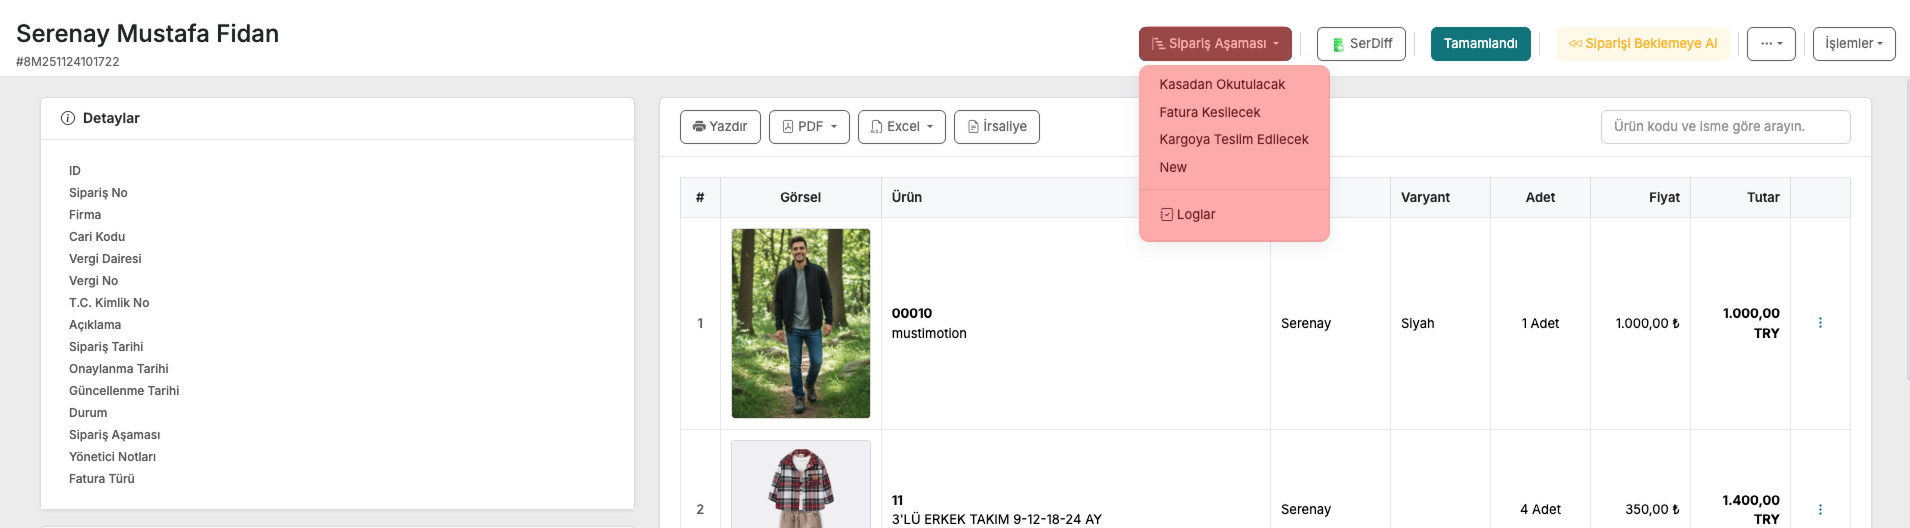The height and width of the screenshot is (528, 1910).
Task: Click the Detaylar info icon
Action: [x=68, y=118]
